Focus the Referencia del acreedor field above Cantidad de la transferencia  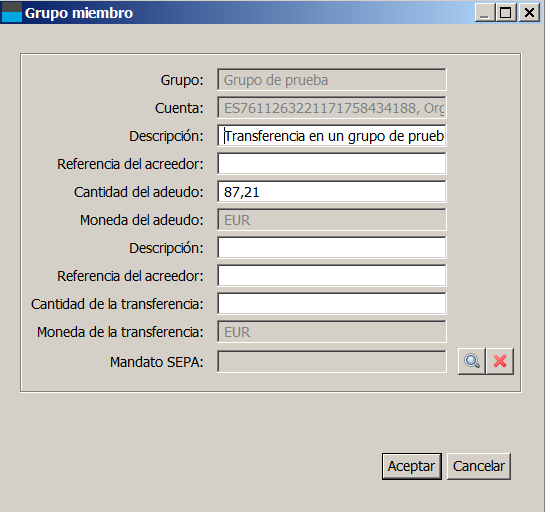pos(332,276)
